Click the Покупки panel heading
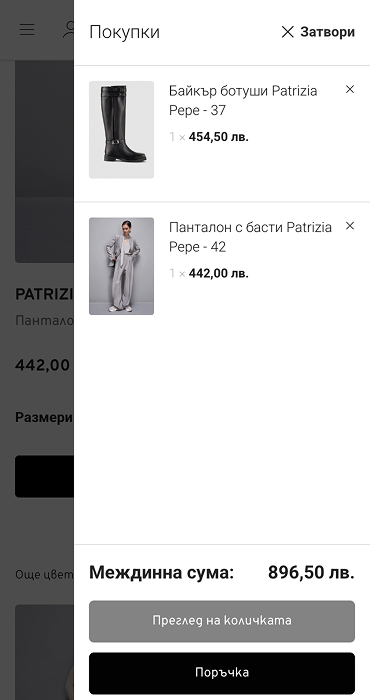This screenshot has width=370, height=700. click(x=125, y=32)
